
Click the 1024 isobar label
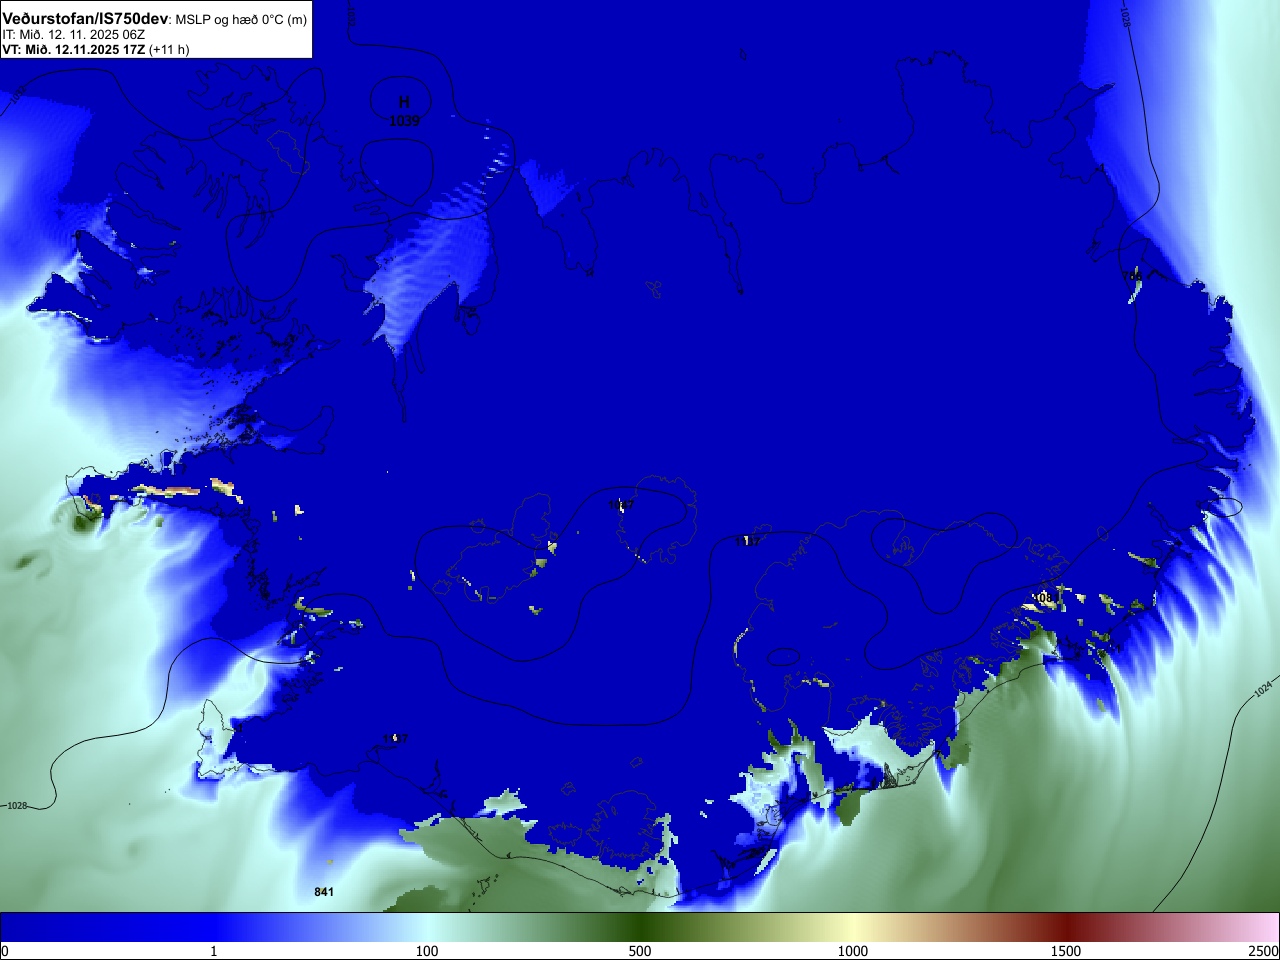pos(1263,688)
